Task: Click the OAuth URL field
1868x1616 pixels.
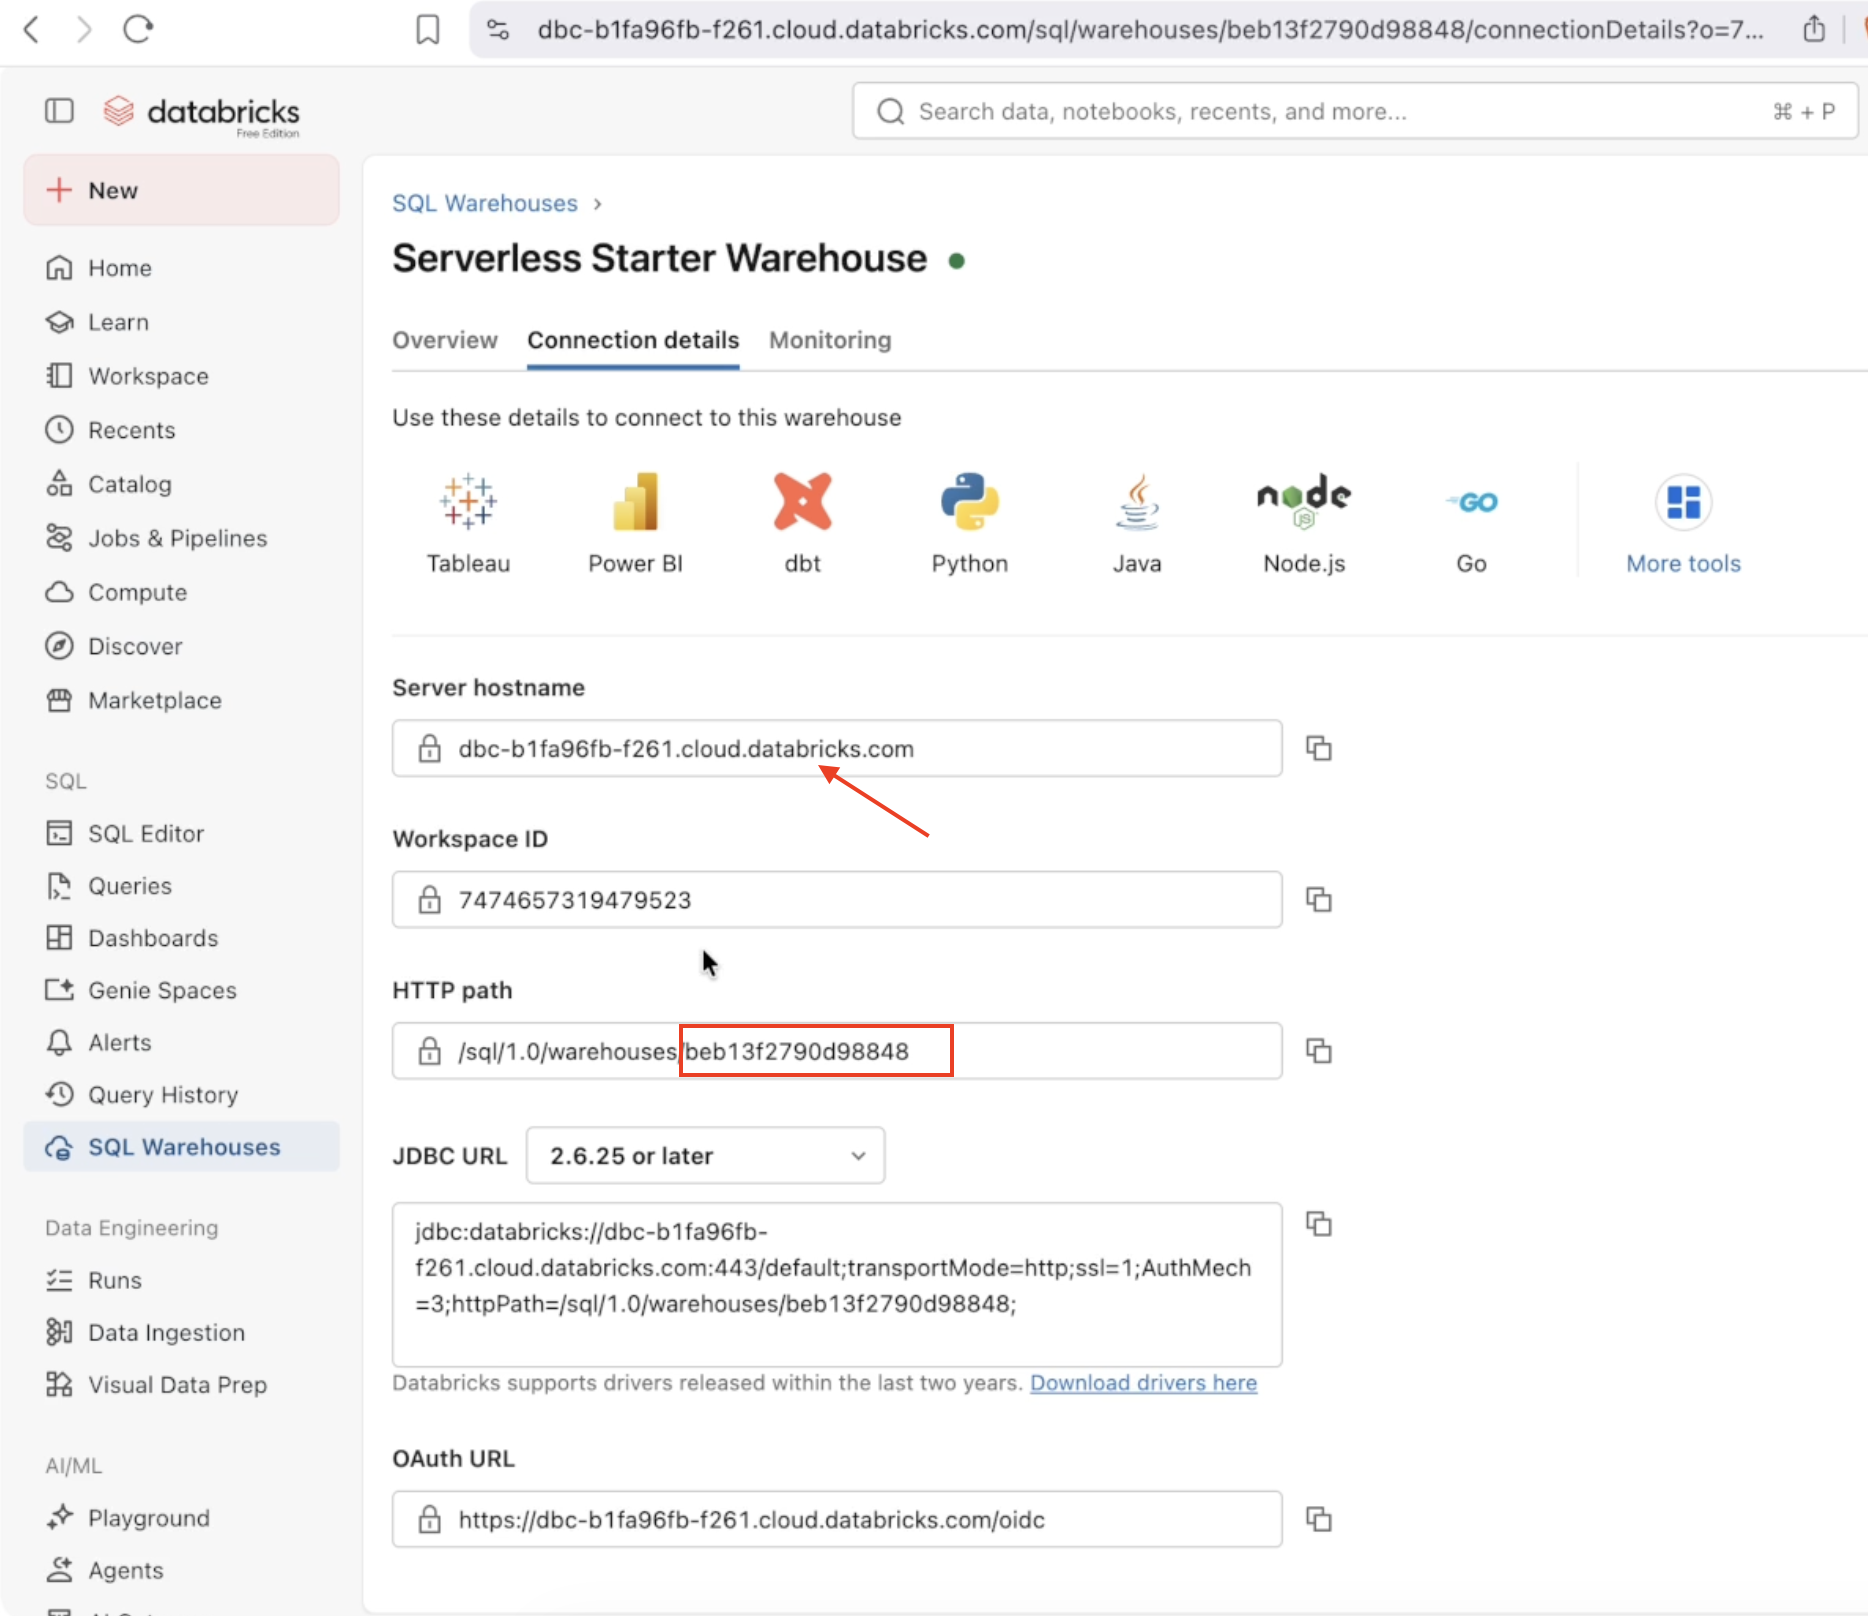Action: 837,1519
